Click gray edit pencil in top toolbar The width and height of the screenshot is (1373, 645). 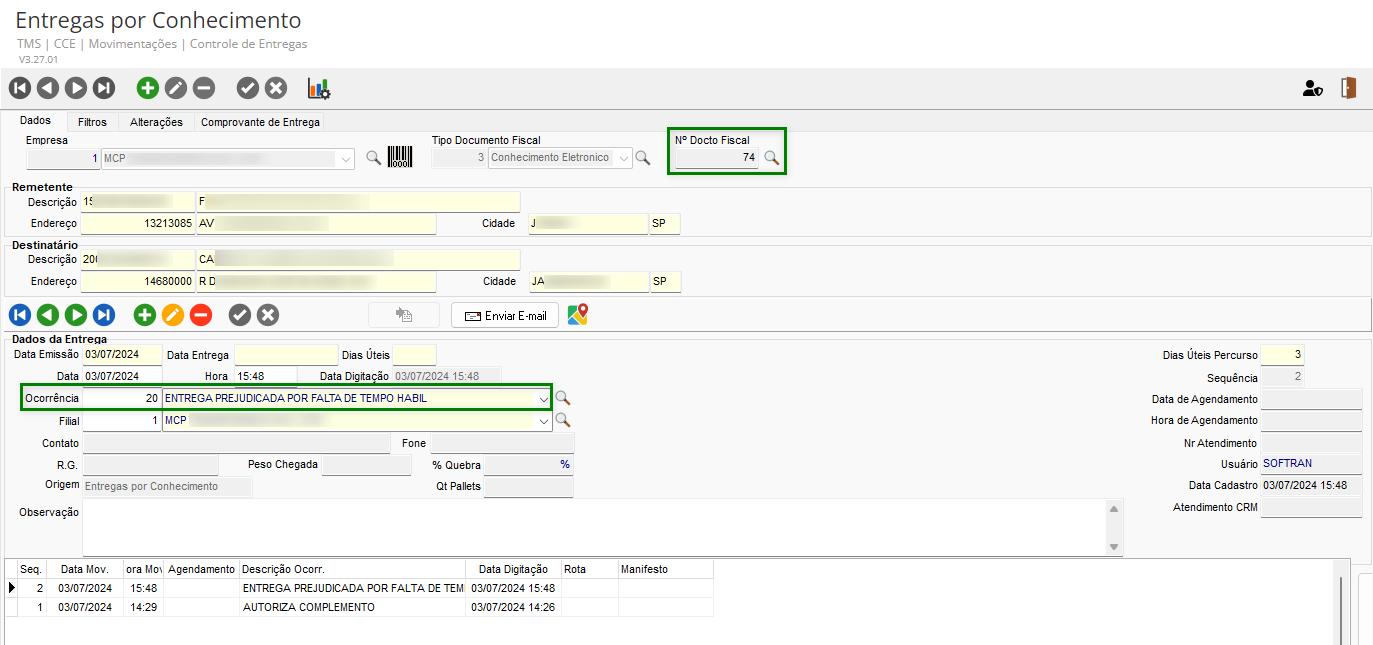tap(176, 88)
